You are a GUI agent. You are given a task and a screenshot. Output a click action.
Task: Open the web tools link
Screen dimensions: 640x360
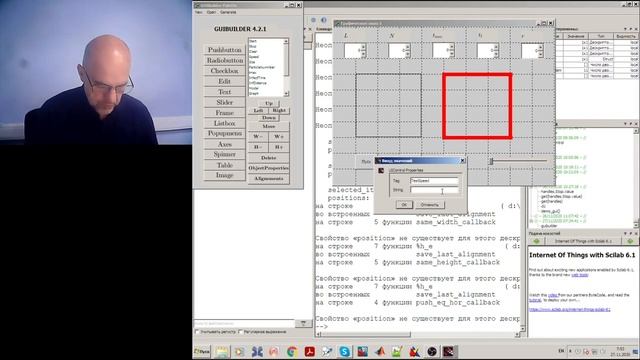(580, 275)
